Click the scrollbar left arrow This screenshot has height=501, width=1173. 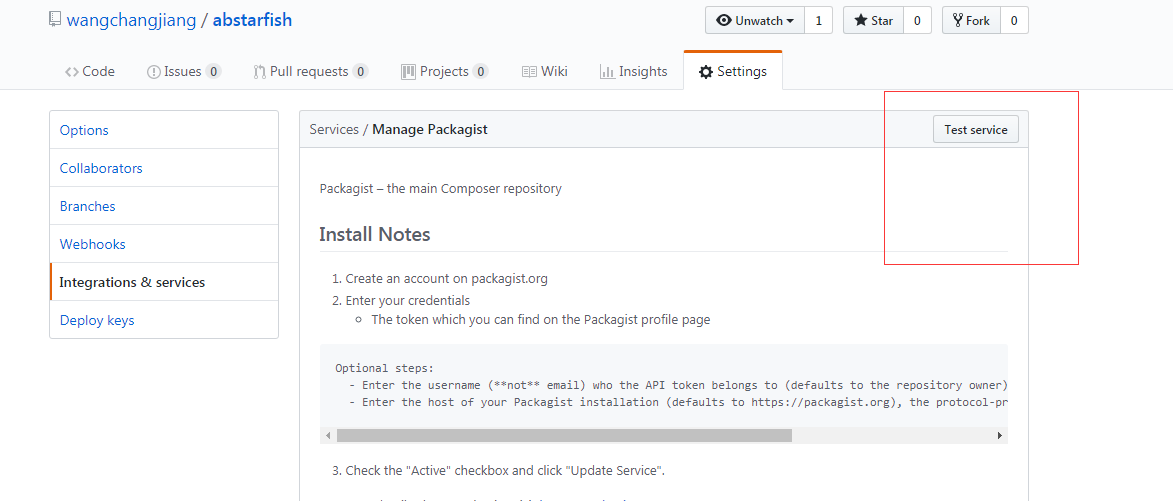click(x=328, y=435)
